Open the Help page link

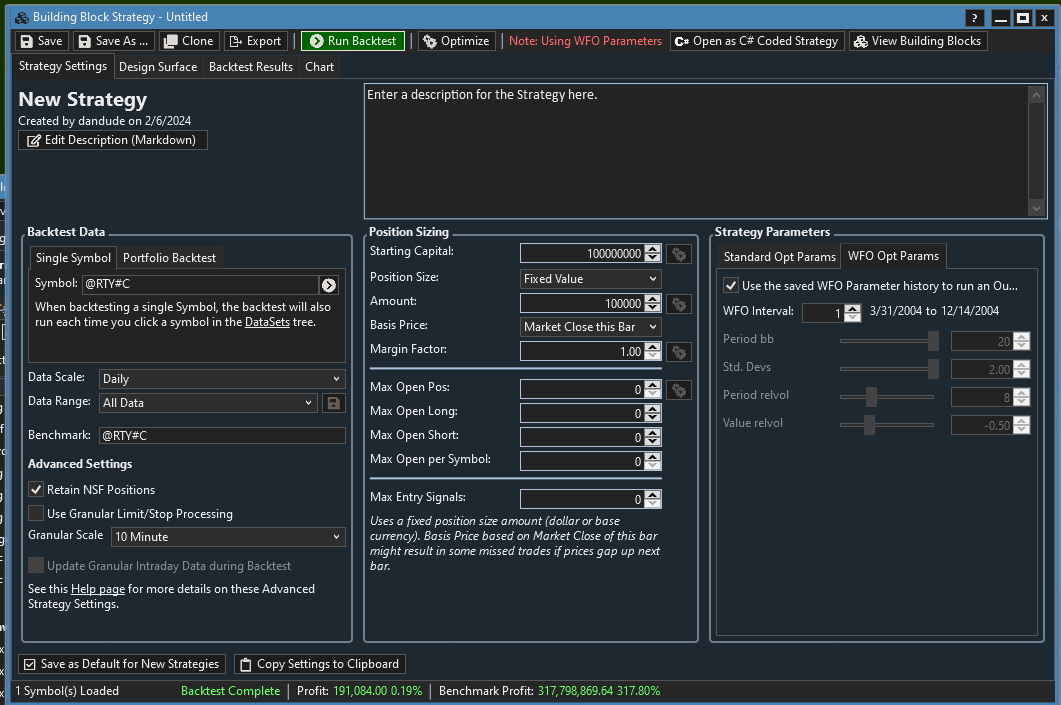coord(98,589)
